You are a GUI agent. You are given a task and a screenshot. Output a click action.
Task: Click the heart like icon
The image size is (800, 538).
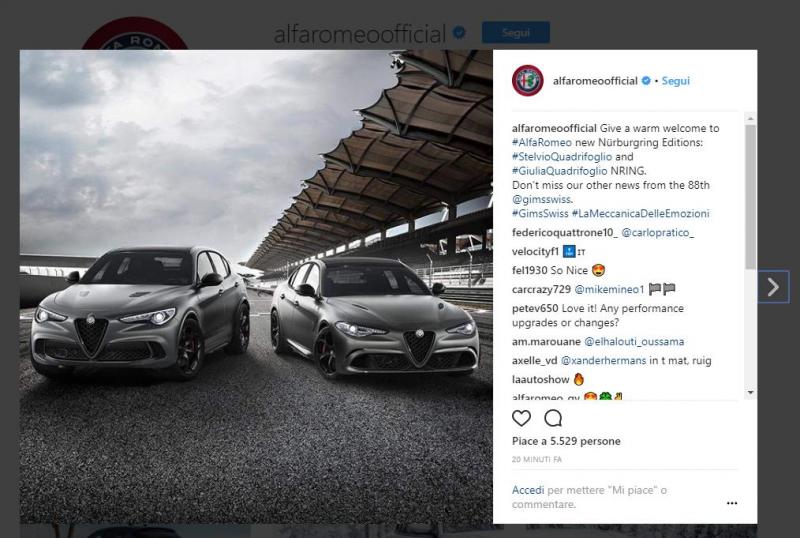pos(521,418)
